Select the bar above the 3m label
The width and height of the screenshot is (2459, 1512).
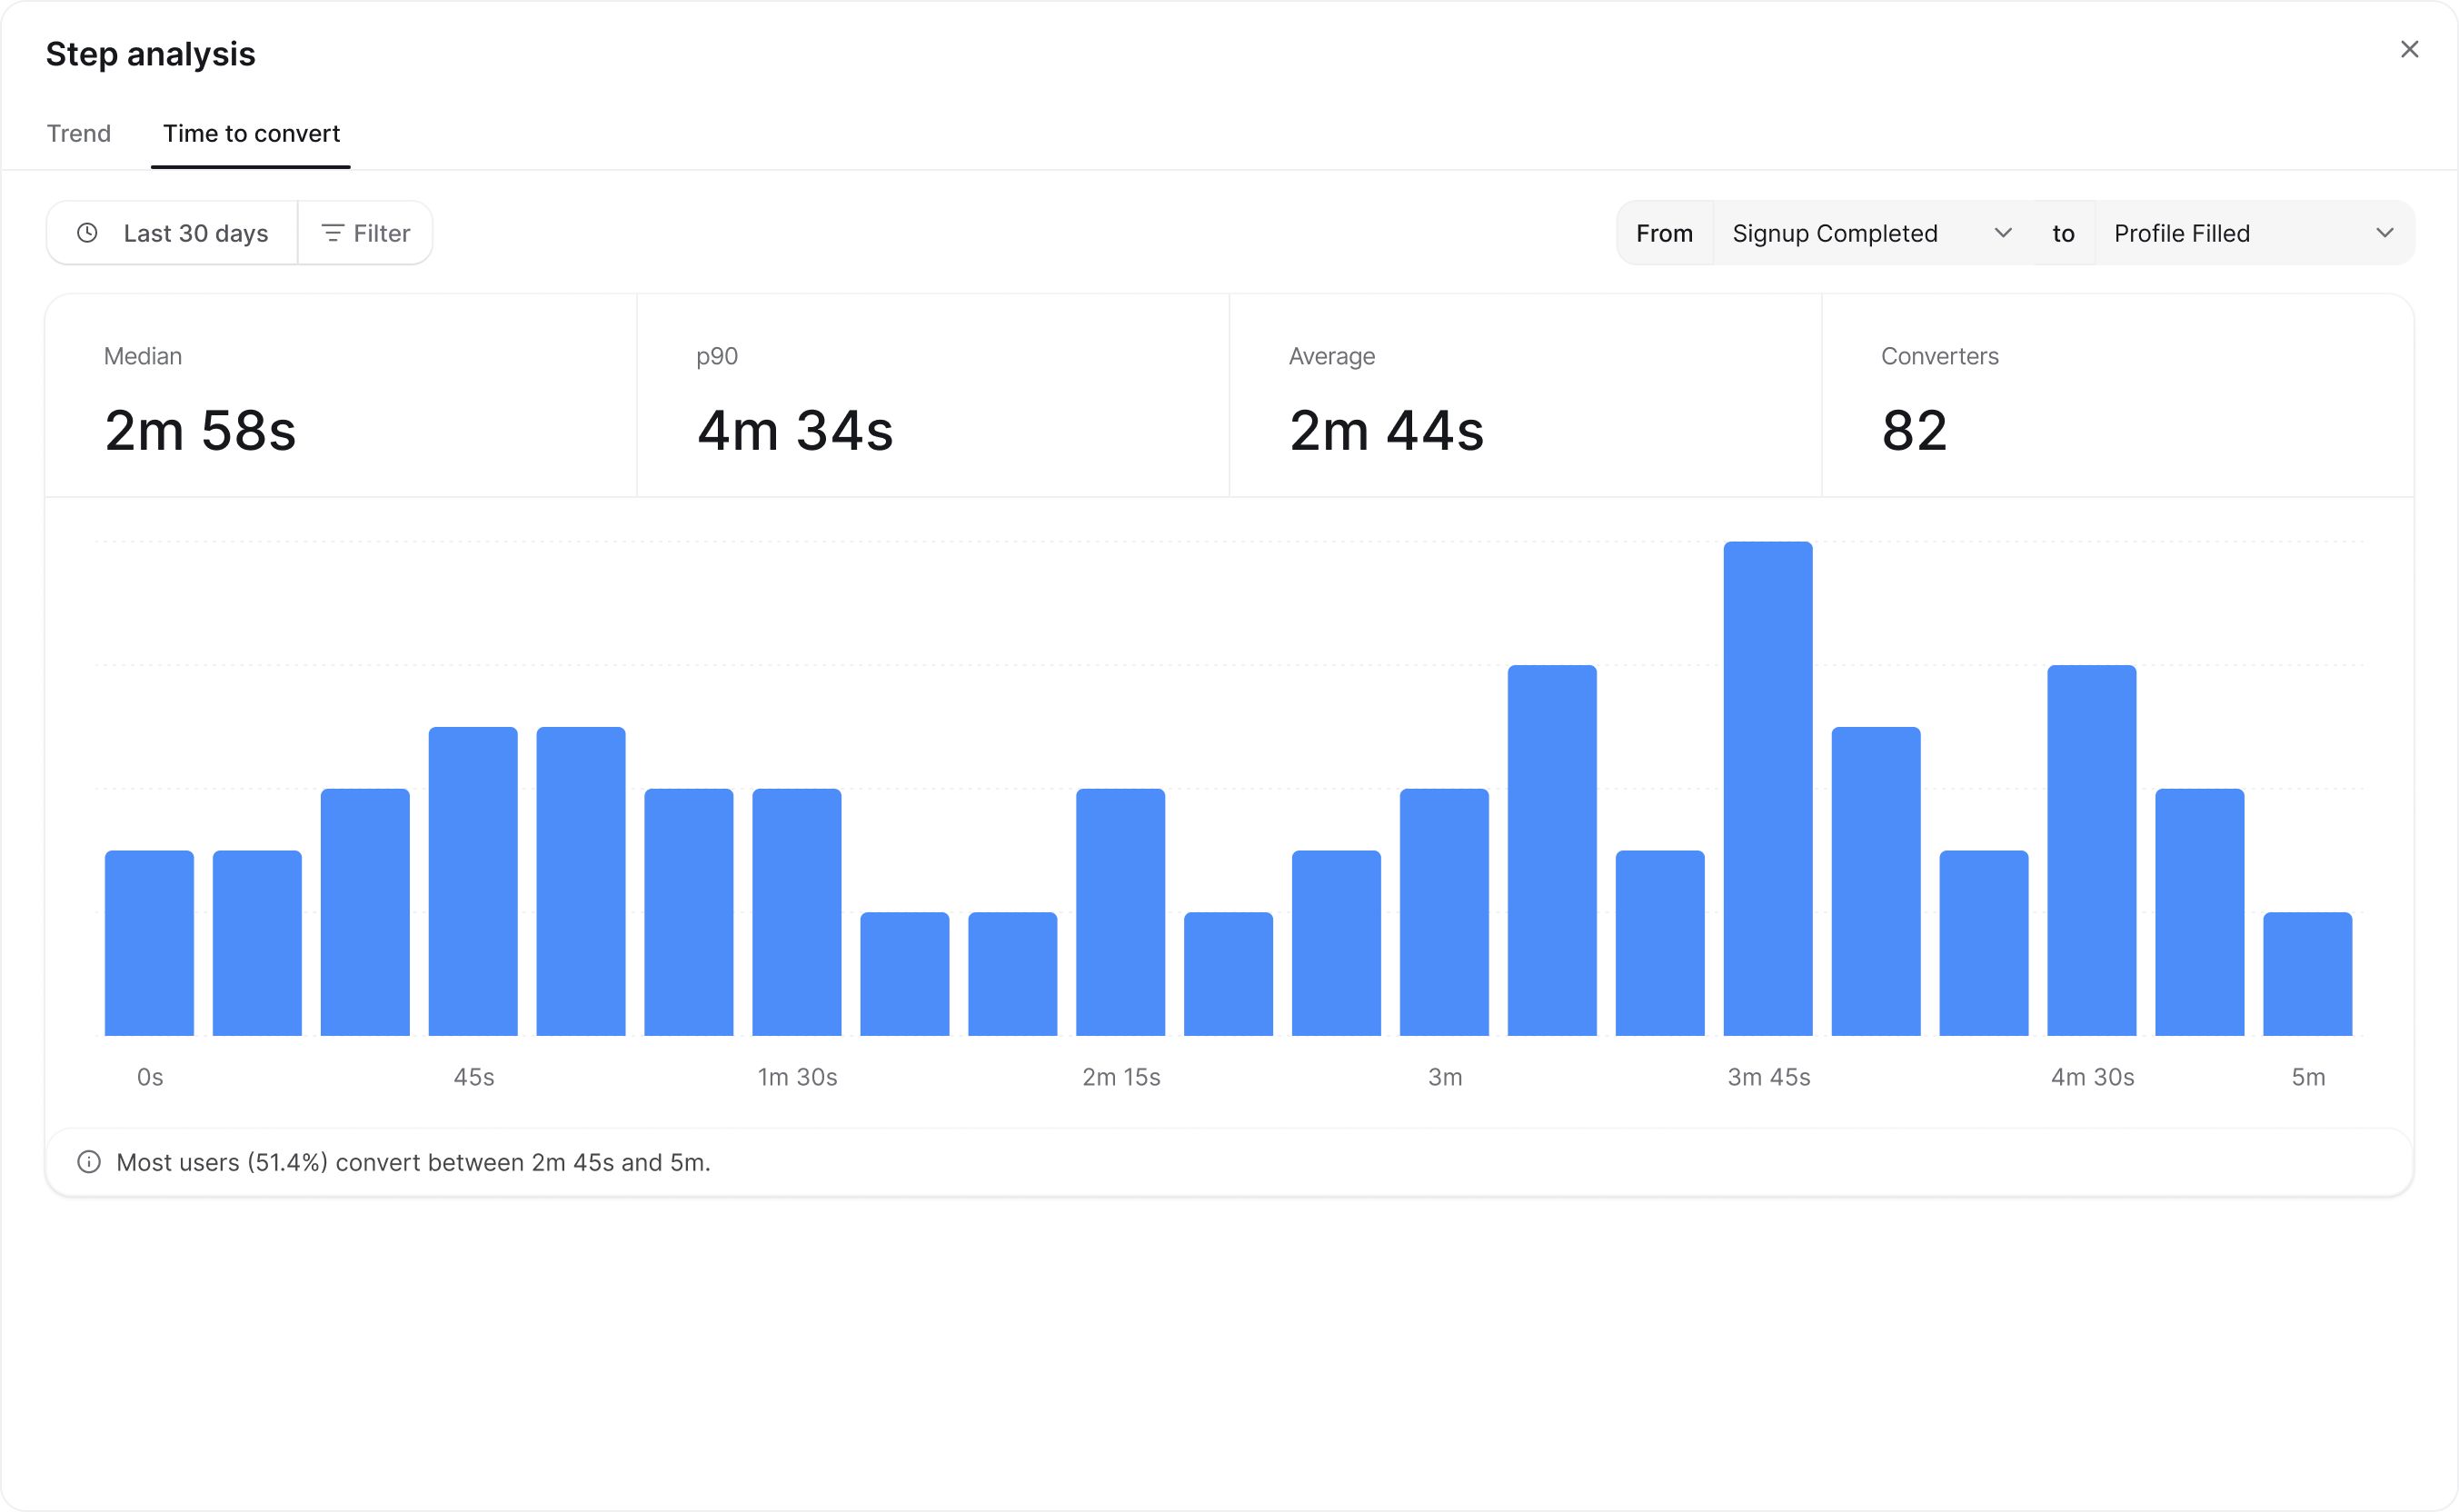click(1444, 912)
